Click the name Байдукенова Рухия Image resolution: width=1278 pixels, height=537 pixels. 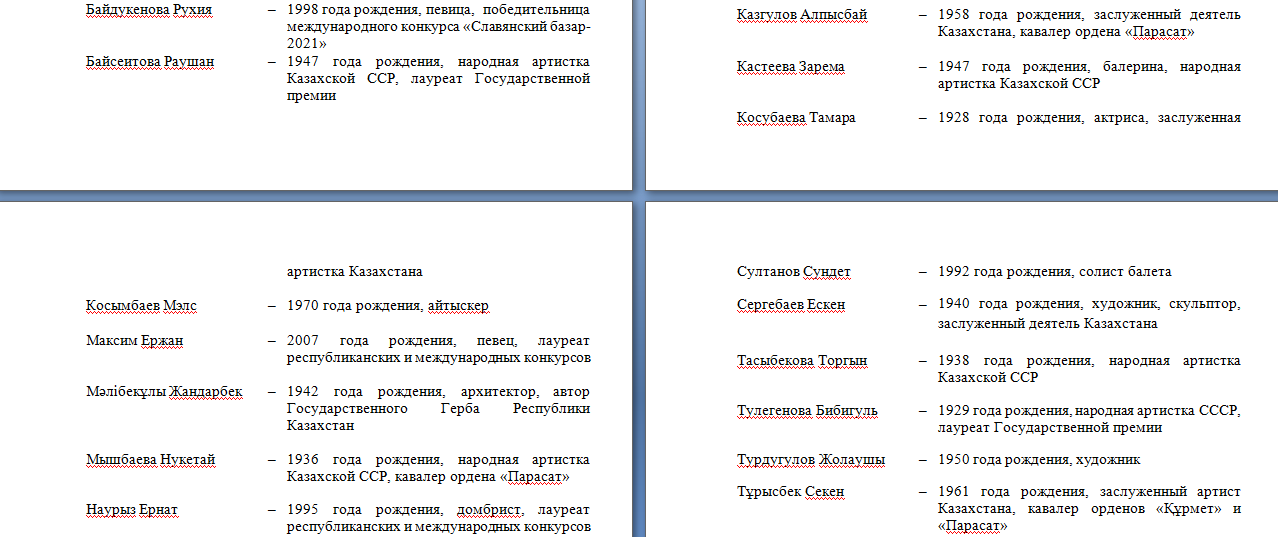click(x=149, y=10)
